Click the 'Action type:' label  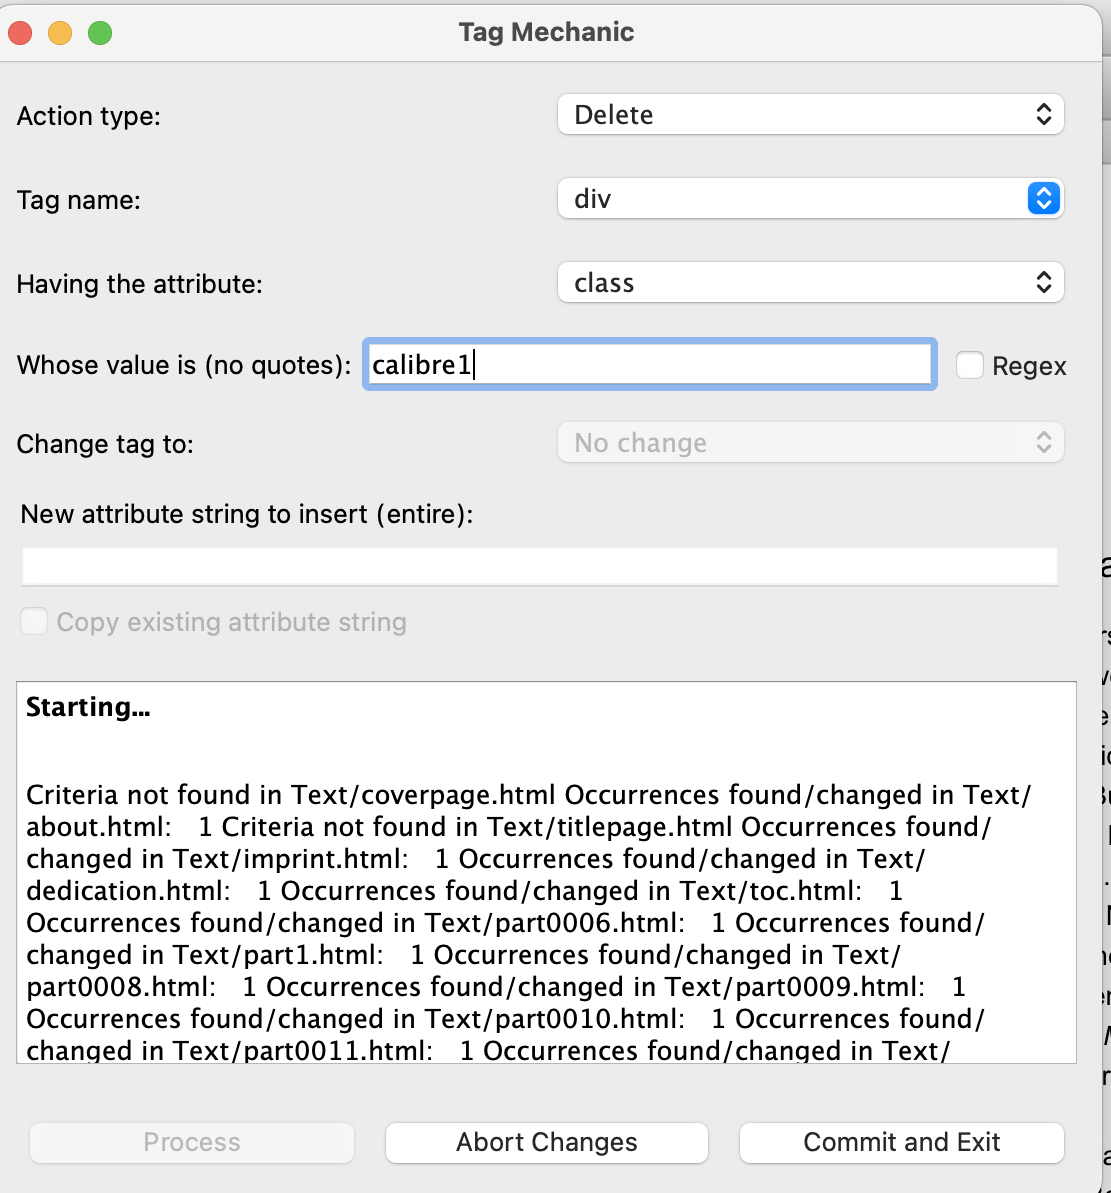(x=89, y=116)
